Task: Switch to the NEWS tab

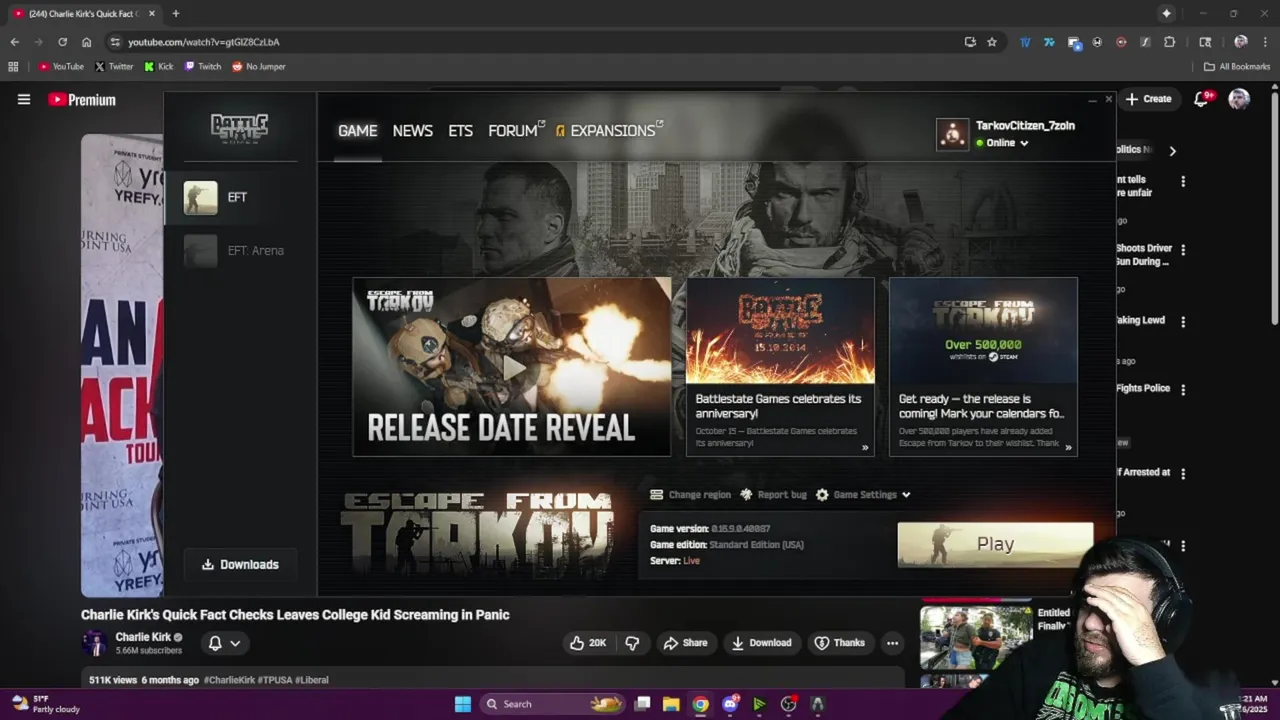Action: (412, 131)
